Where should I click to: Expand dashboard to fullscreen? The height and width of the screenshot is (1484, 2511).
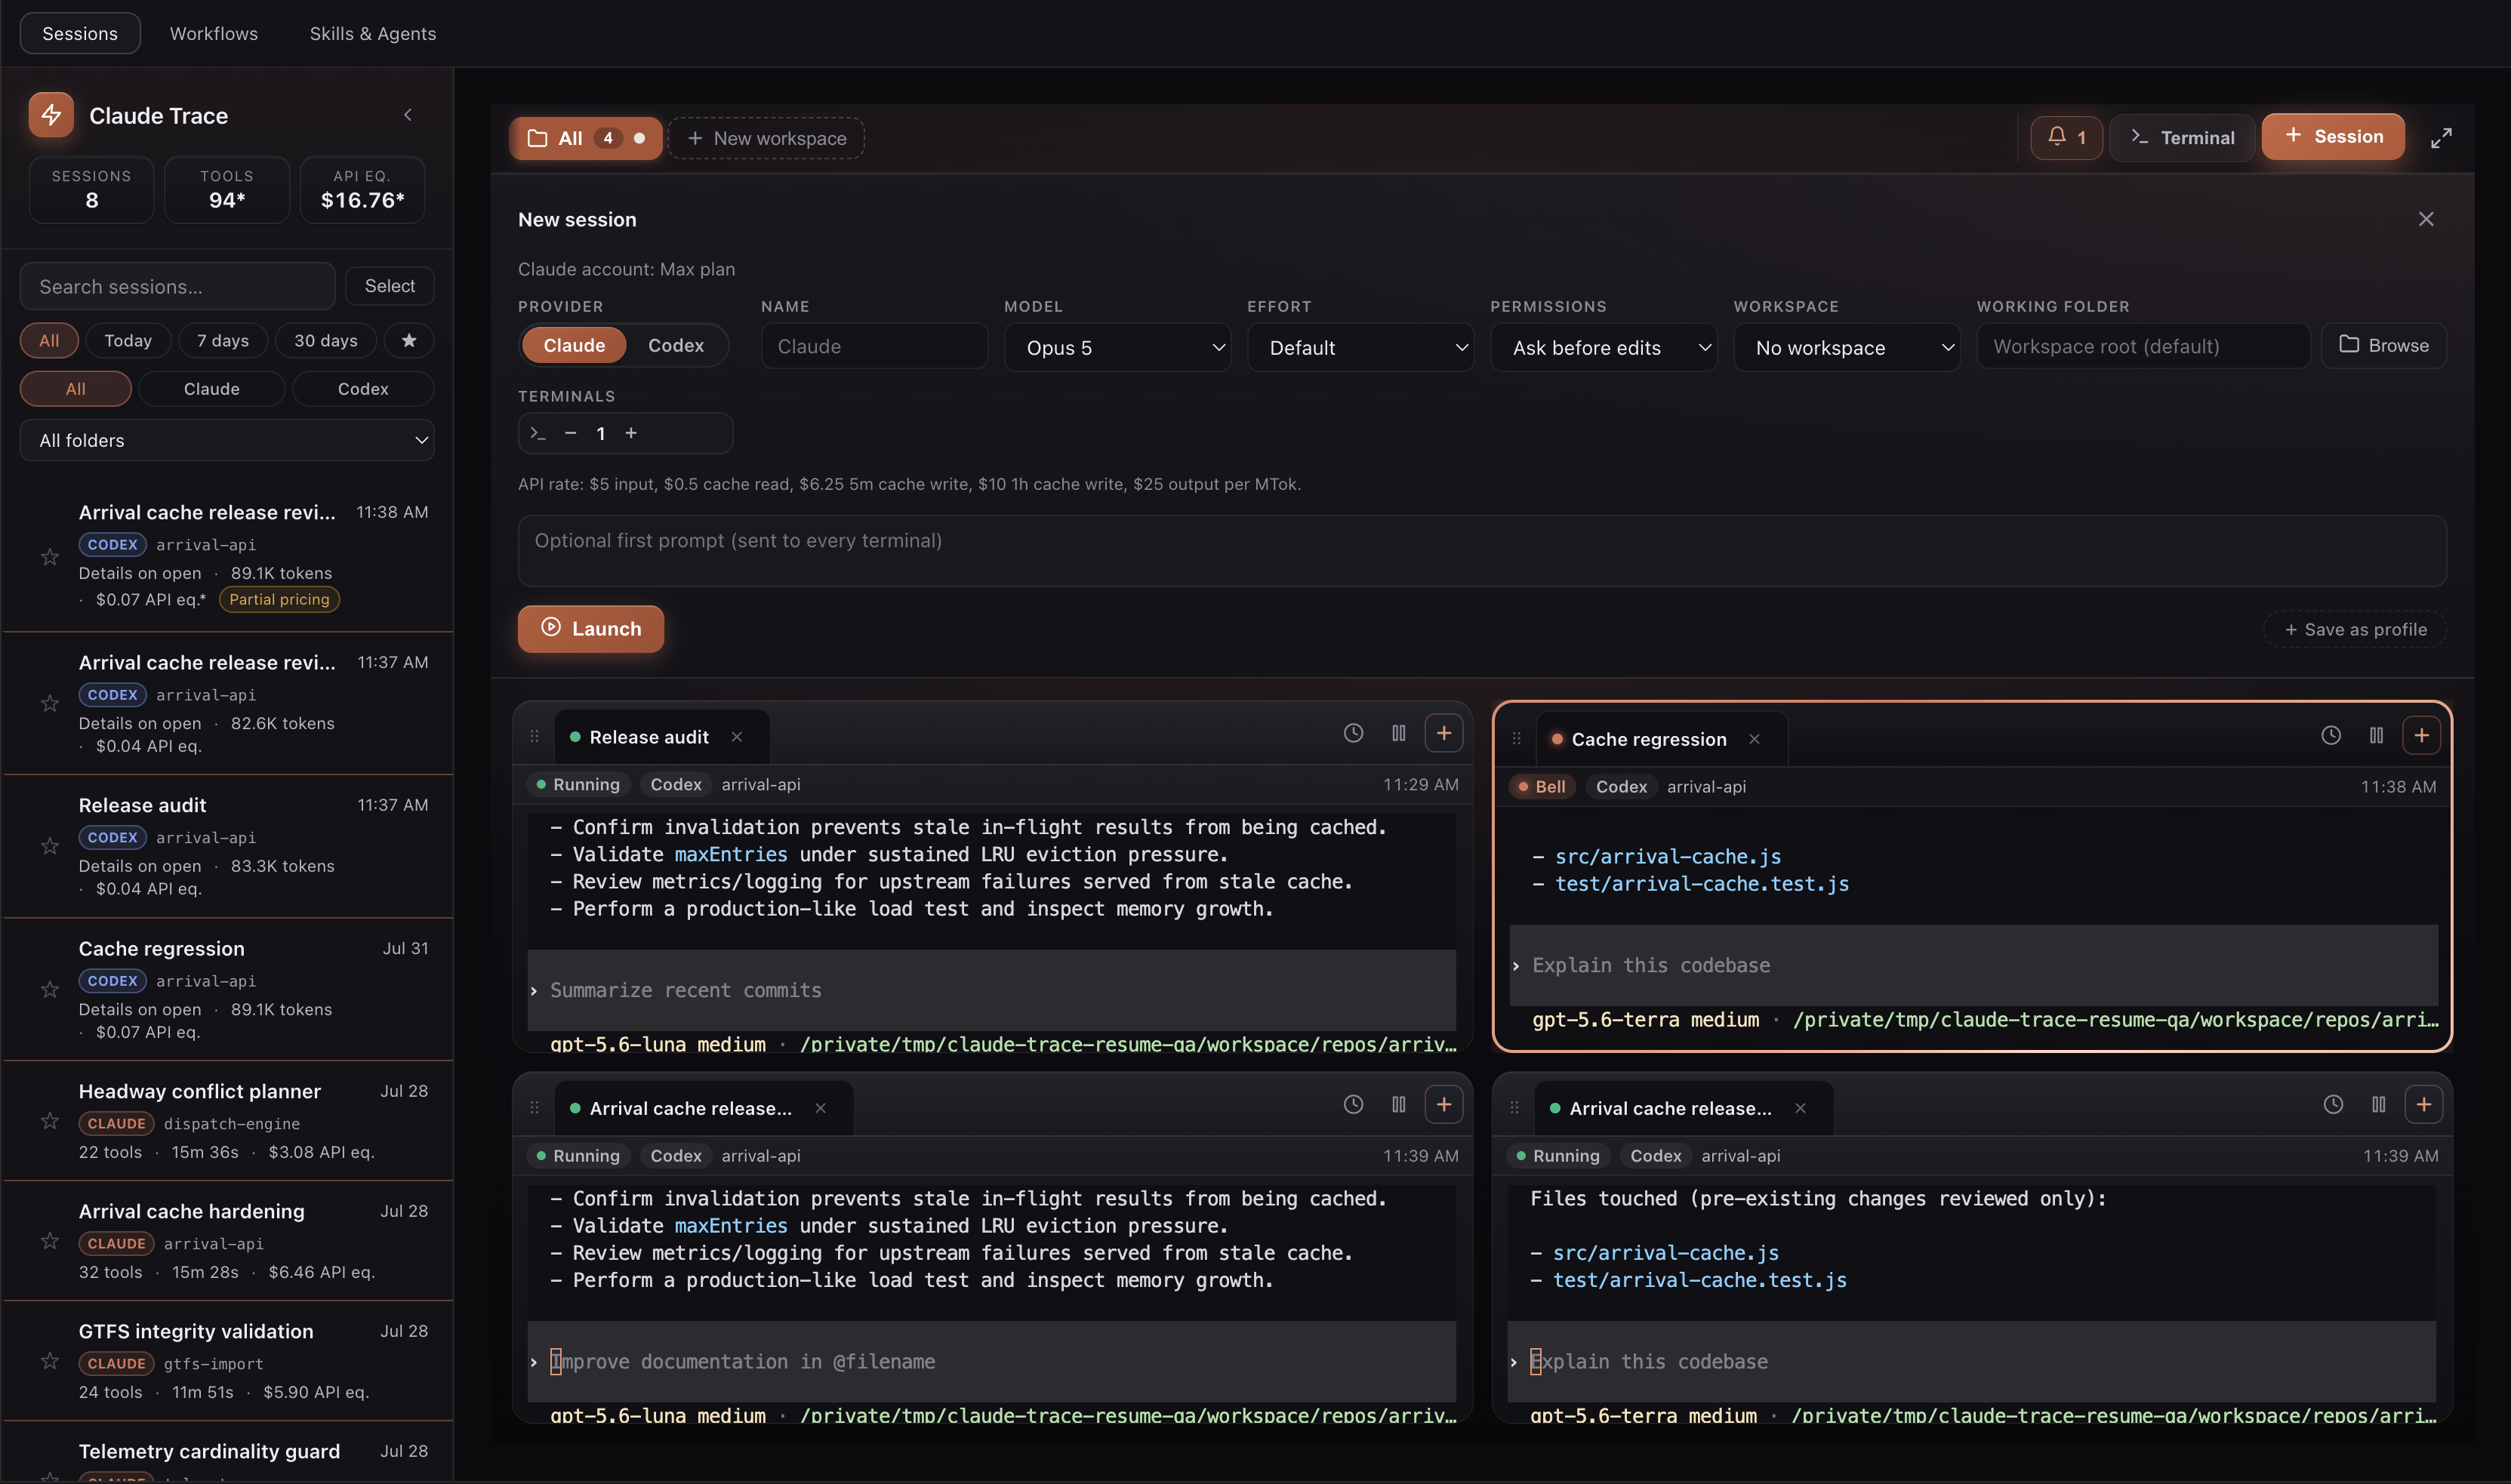(x=2441, y=138)
